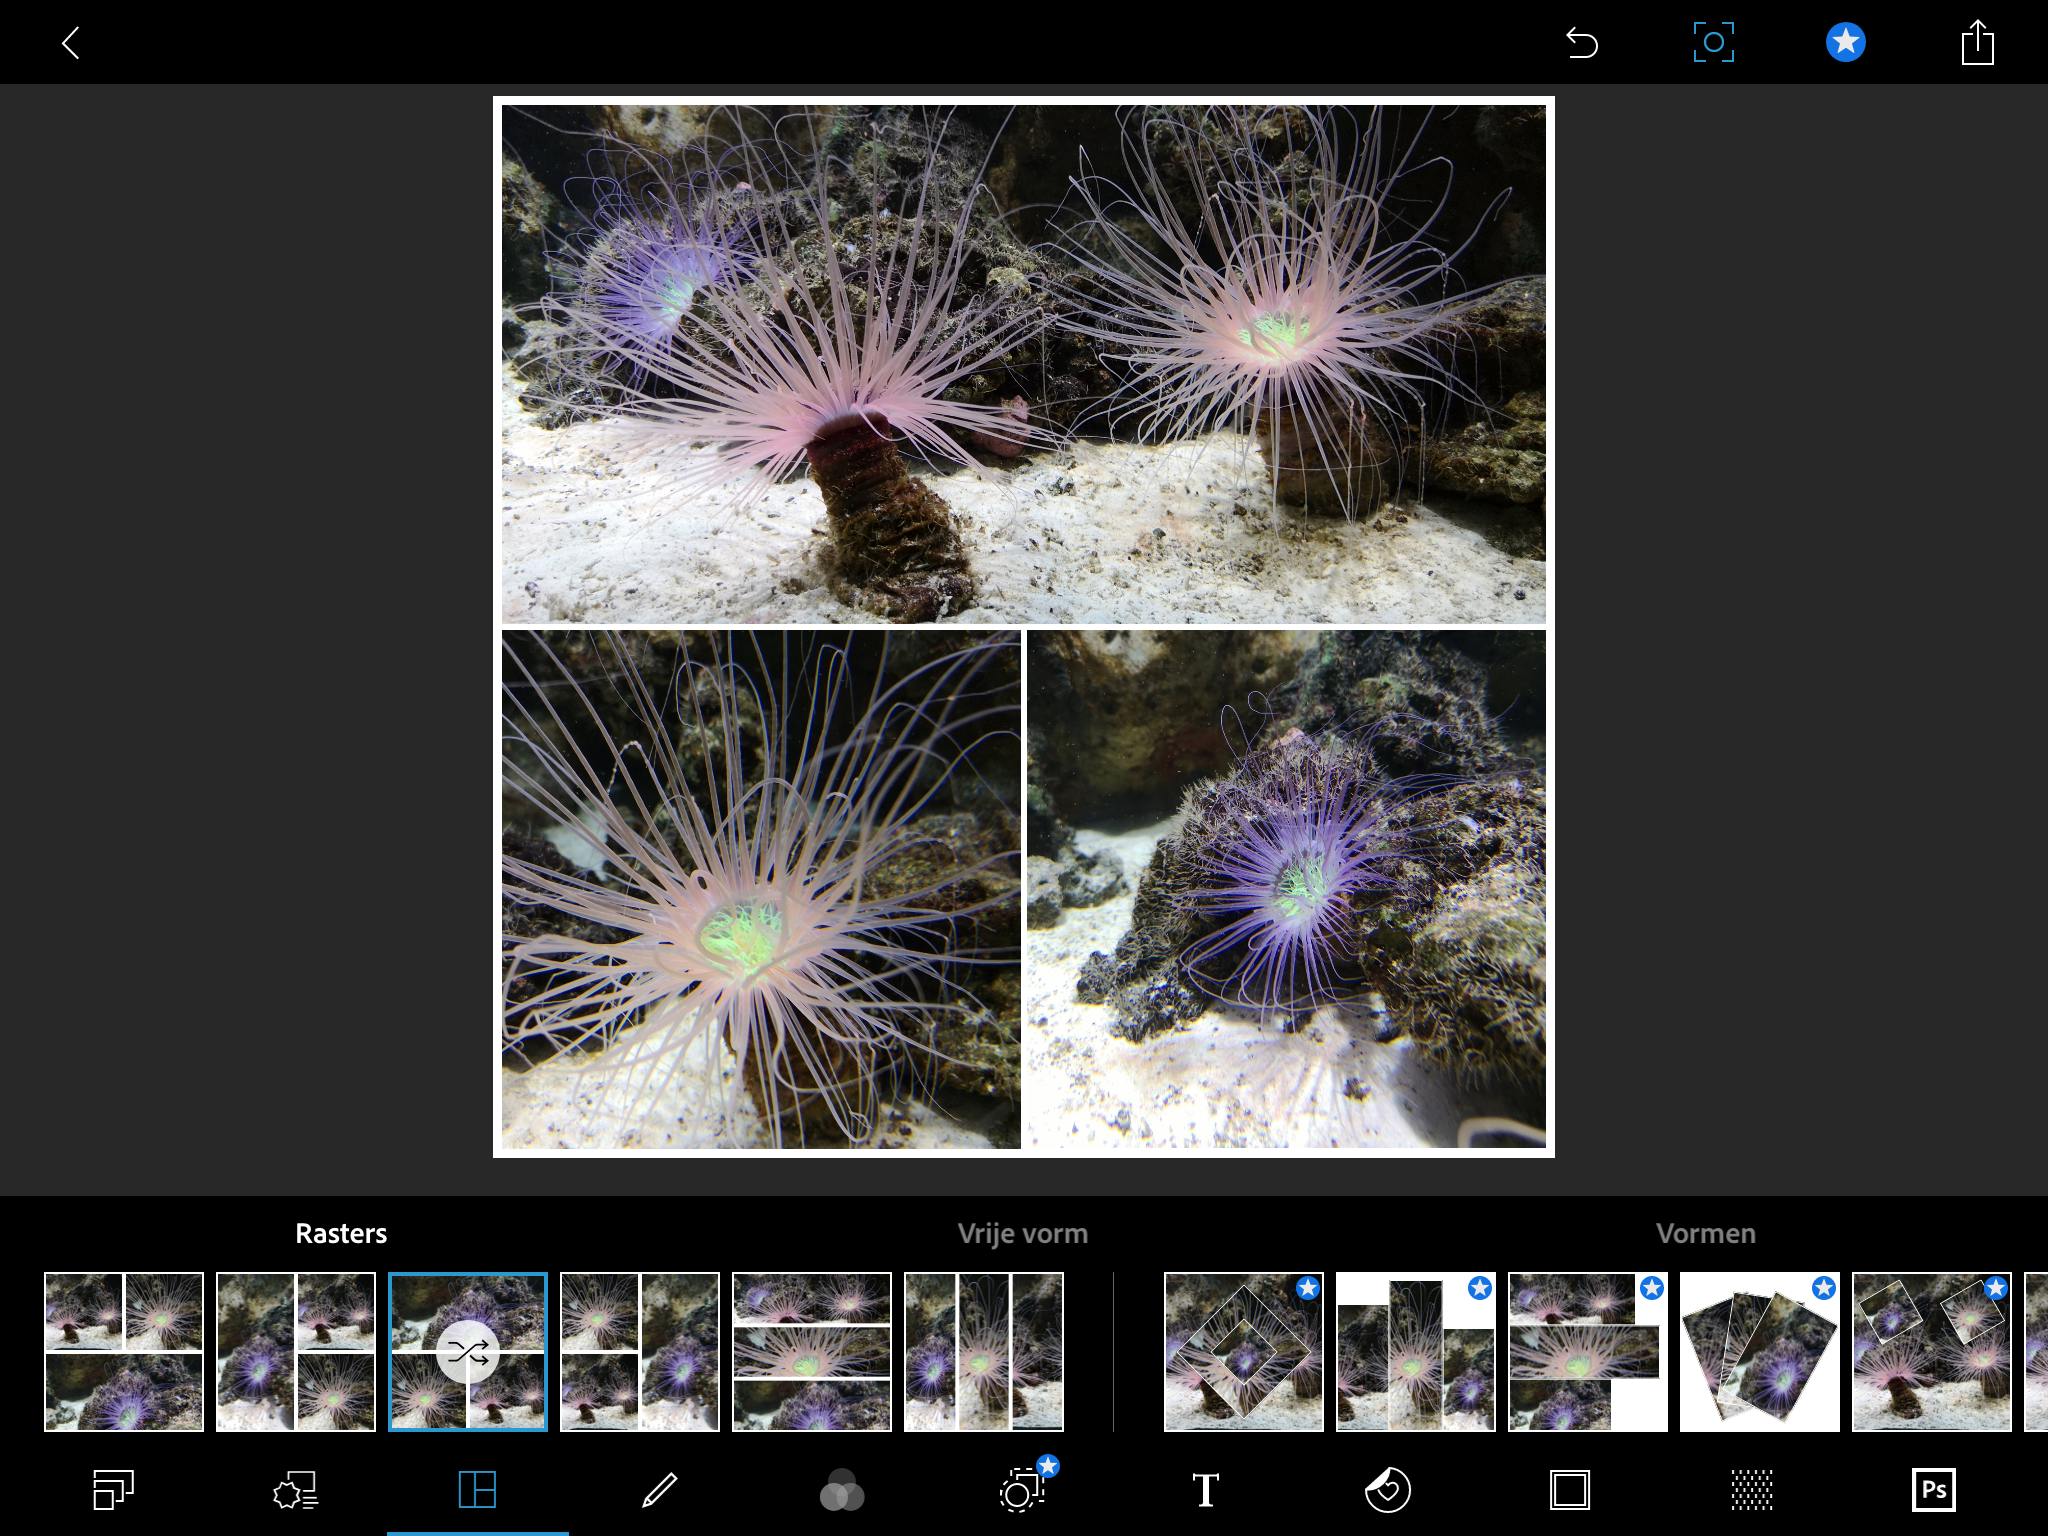Pick the rotated diamond premium layout
The width and height of the screenshot is (2048, 1536).
coord(1244,1352)
